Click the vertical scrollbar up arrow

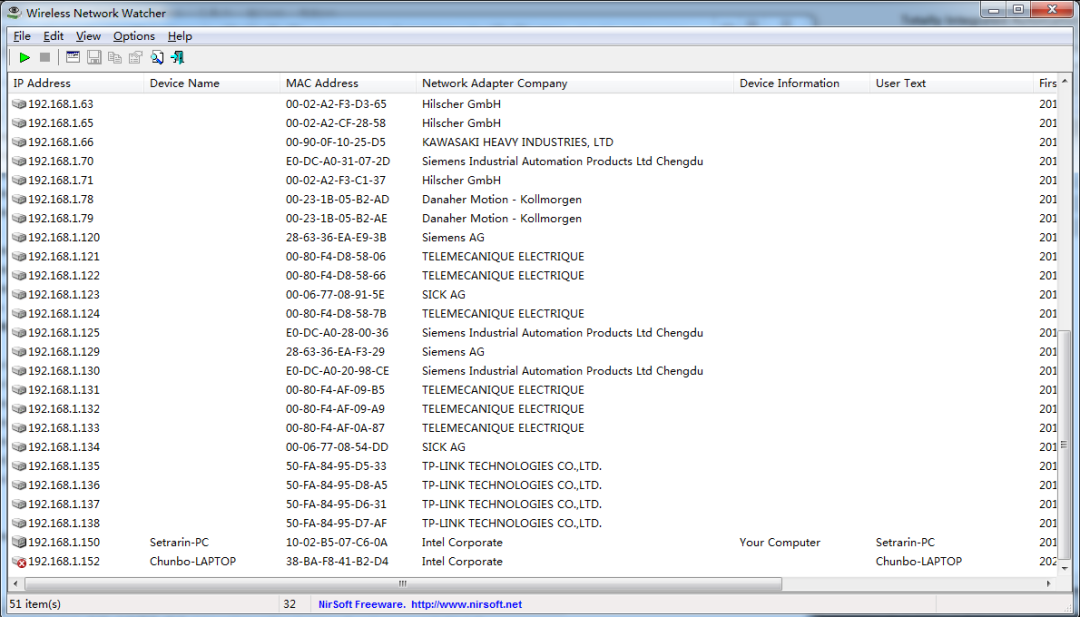(1064, 81)
